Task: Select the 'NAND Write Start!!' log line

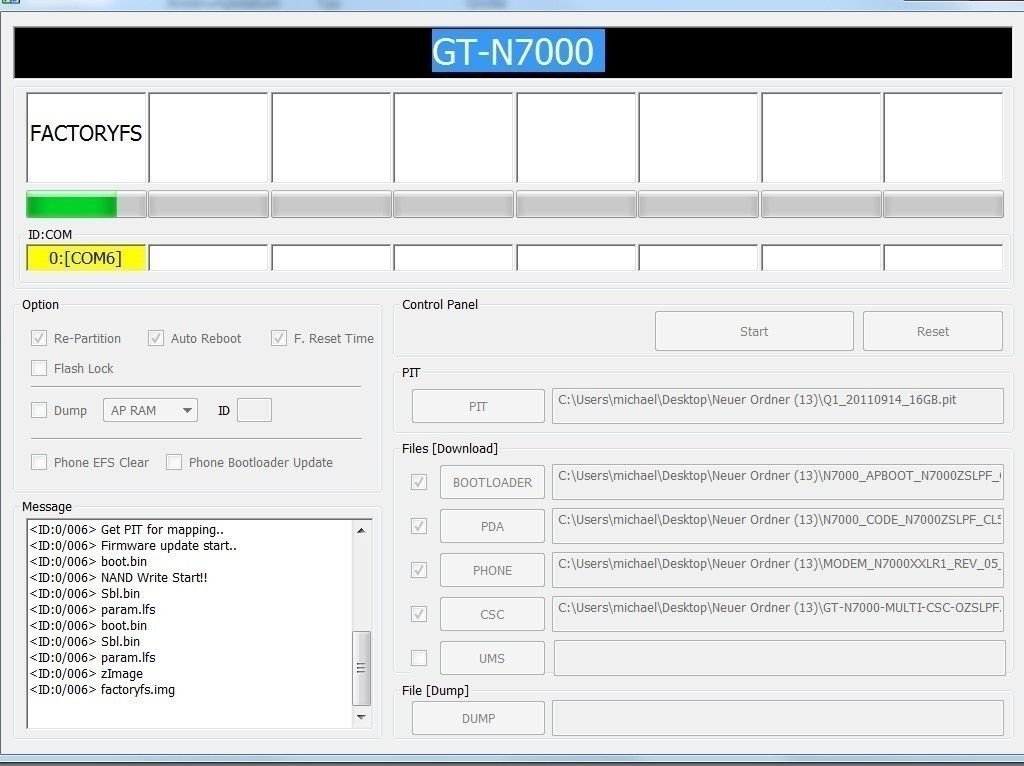Action: pos(118,577)
